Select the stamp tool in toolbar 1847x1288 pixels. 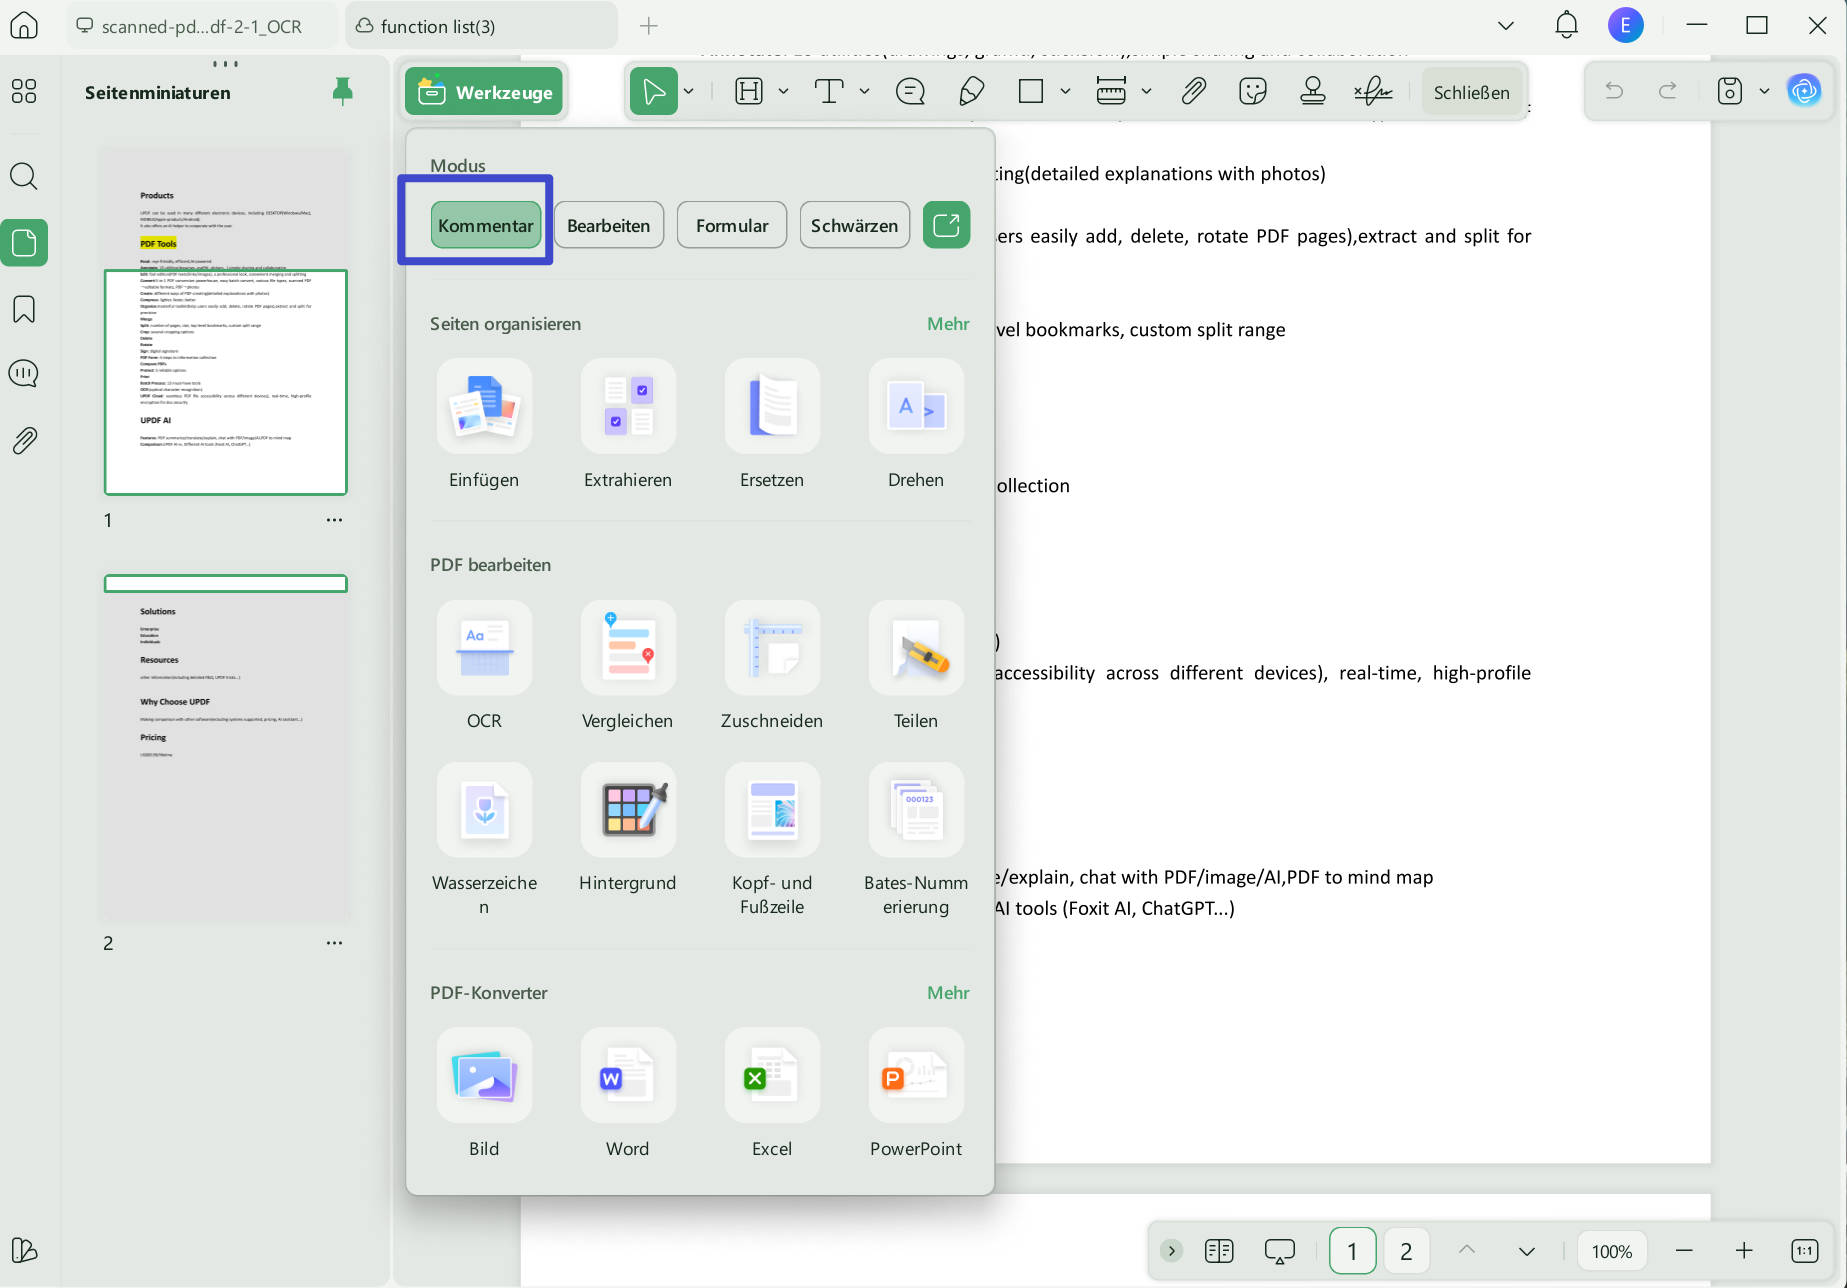pos(1312,92)
